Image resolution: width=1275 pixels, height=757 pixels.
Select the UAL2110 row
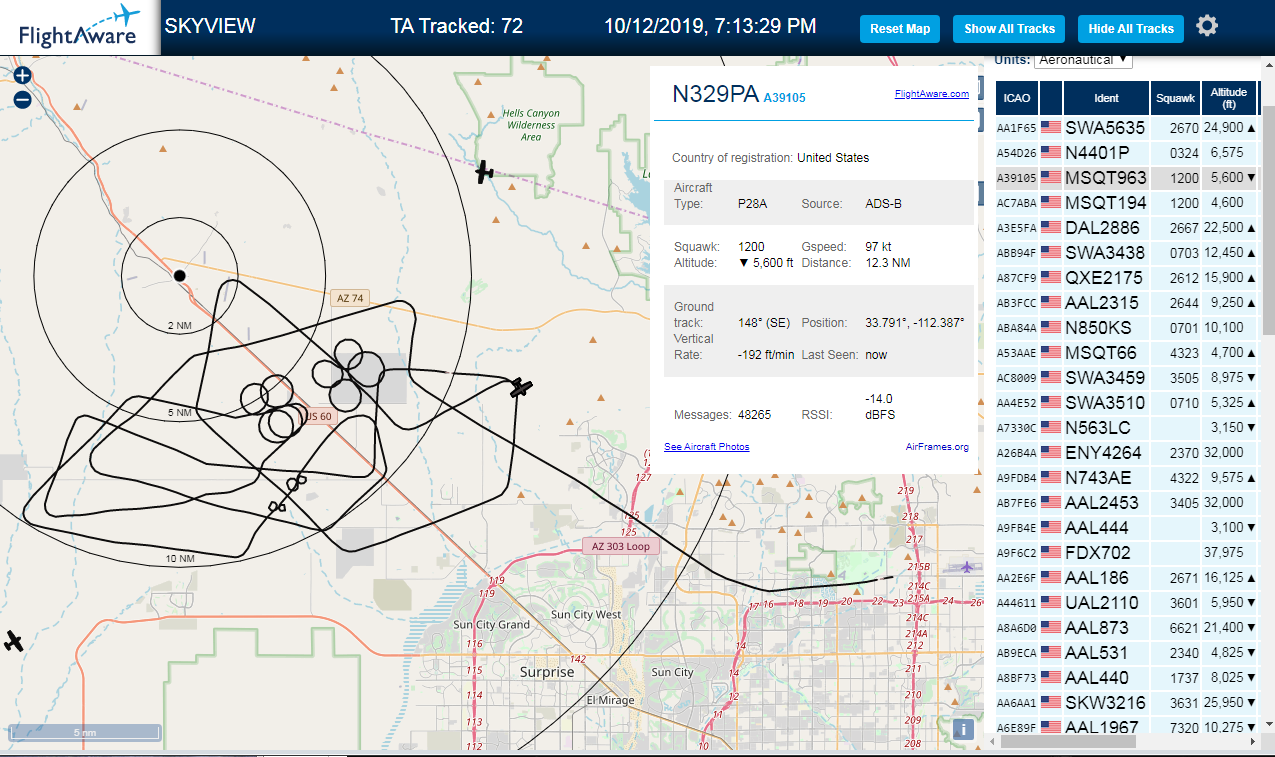pos(1127,603)
